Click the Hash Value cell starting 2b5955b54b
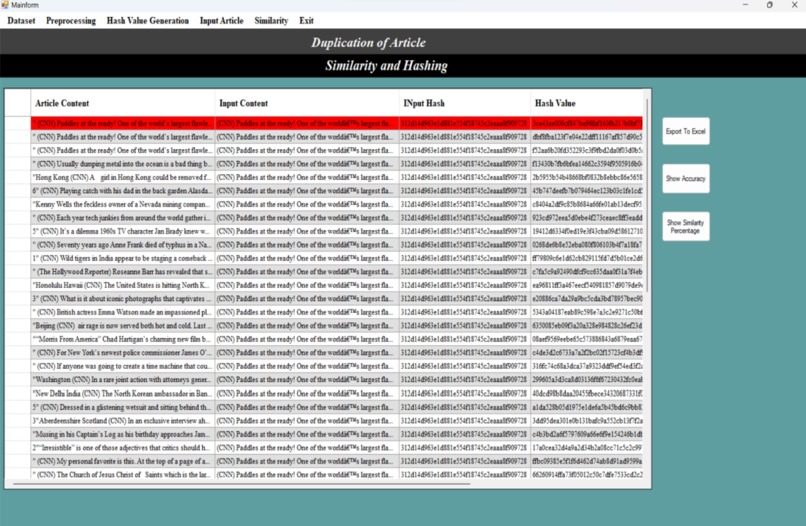 tap(587, 177)
